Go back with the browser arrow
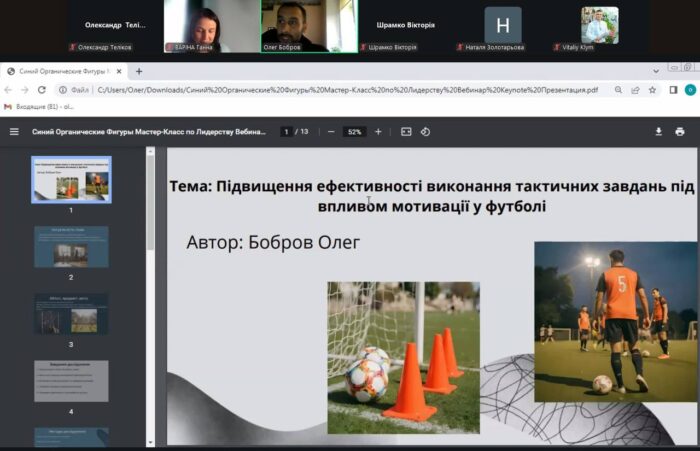 (9, 89)
